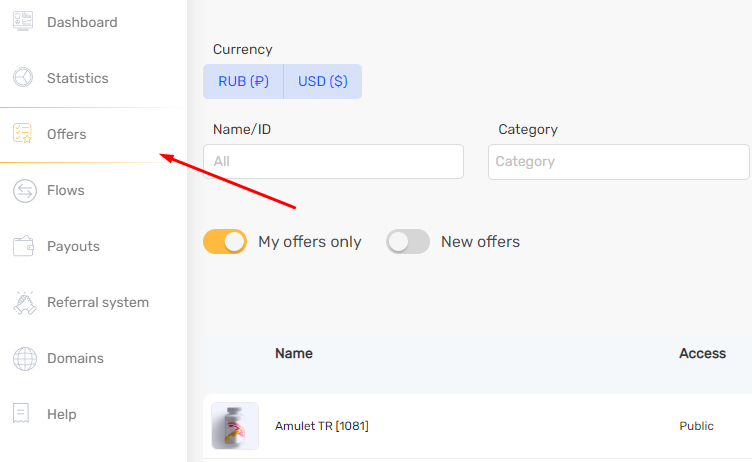Click the Offers checklist icon
The height and width of the screenshot is (462, 752).
[23, 134]
